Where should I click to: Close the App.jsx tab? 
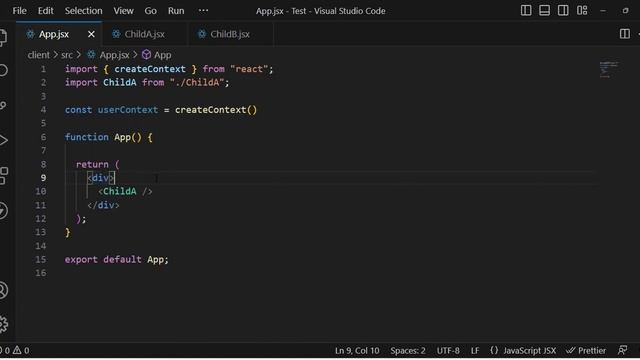pyautogui.click(x=91, y=34)
